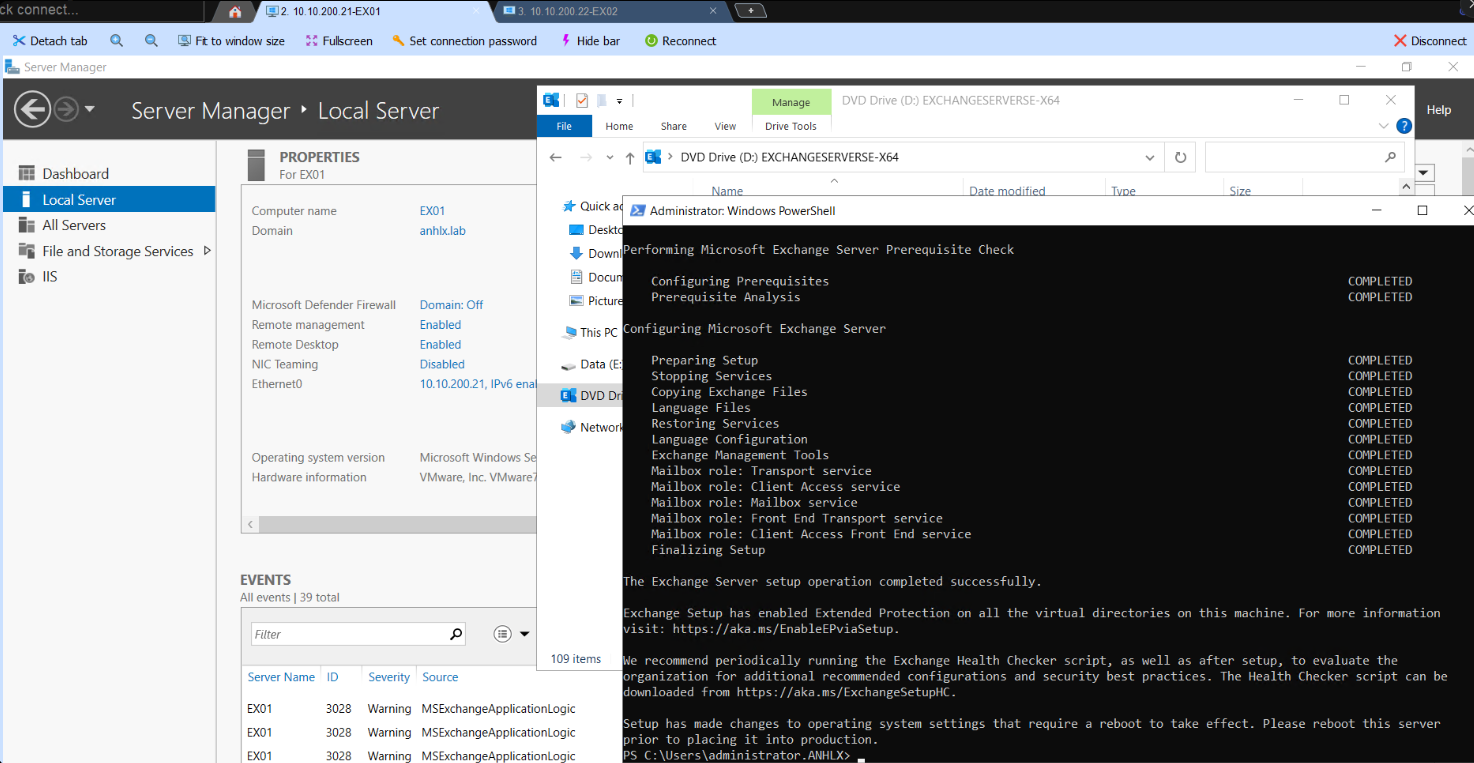
Task: Disconnect the remote session
Action: [1430, 41]
